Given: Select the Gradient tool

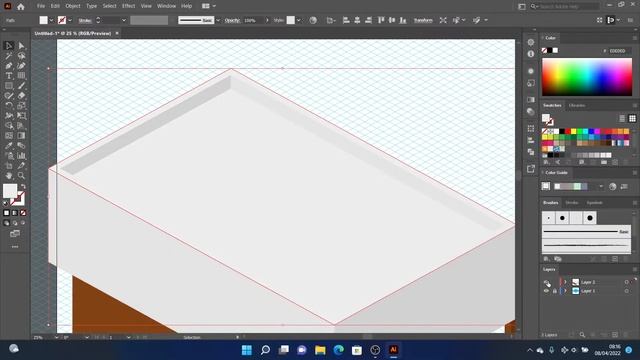Looking at the screenshot, I should coord(21,136).
